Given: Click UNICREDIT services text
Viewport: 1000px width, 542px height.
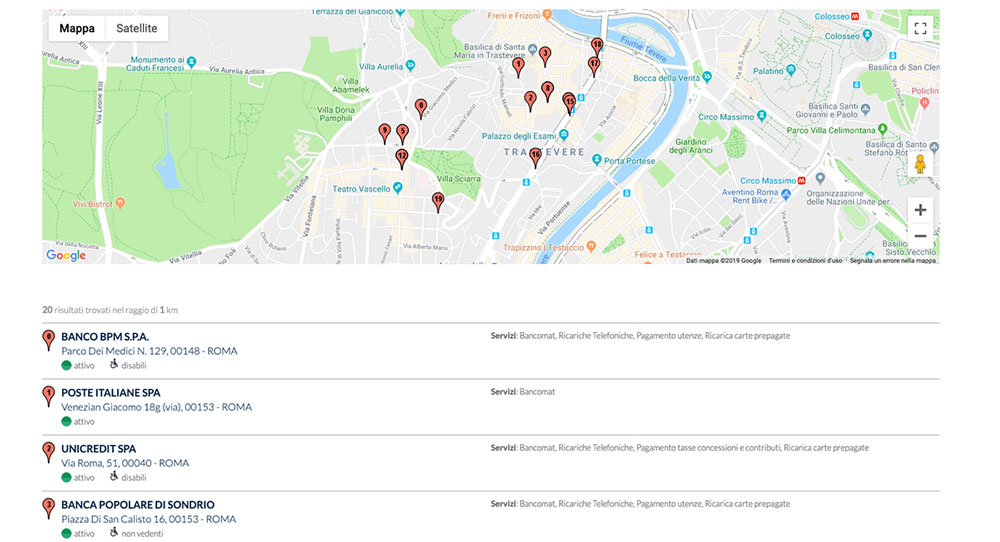Looking at the screenshot, I should pos(679,448).
